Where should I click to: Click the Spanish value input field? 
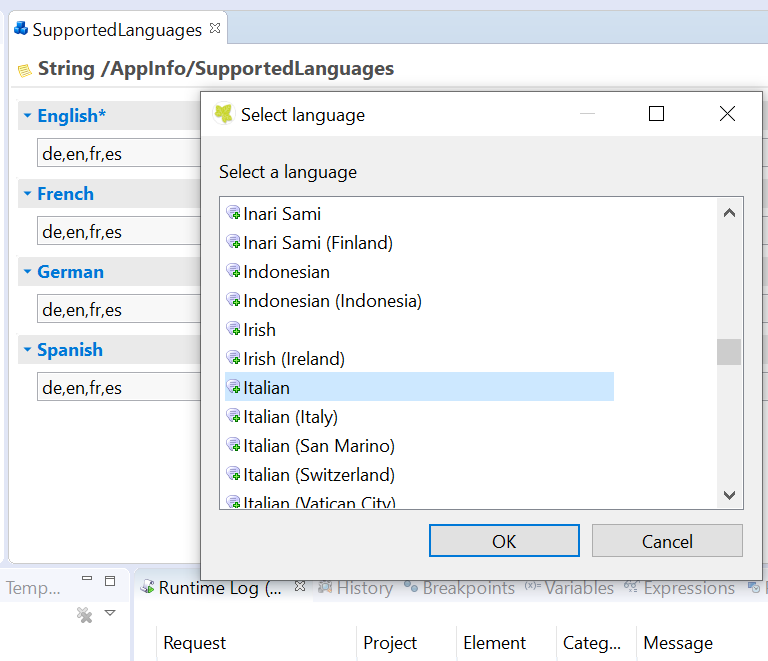[x=119, y=386]
